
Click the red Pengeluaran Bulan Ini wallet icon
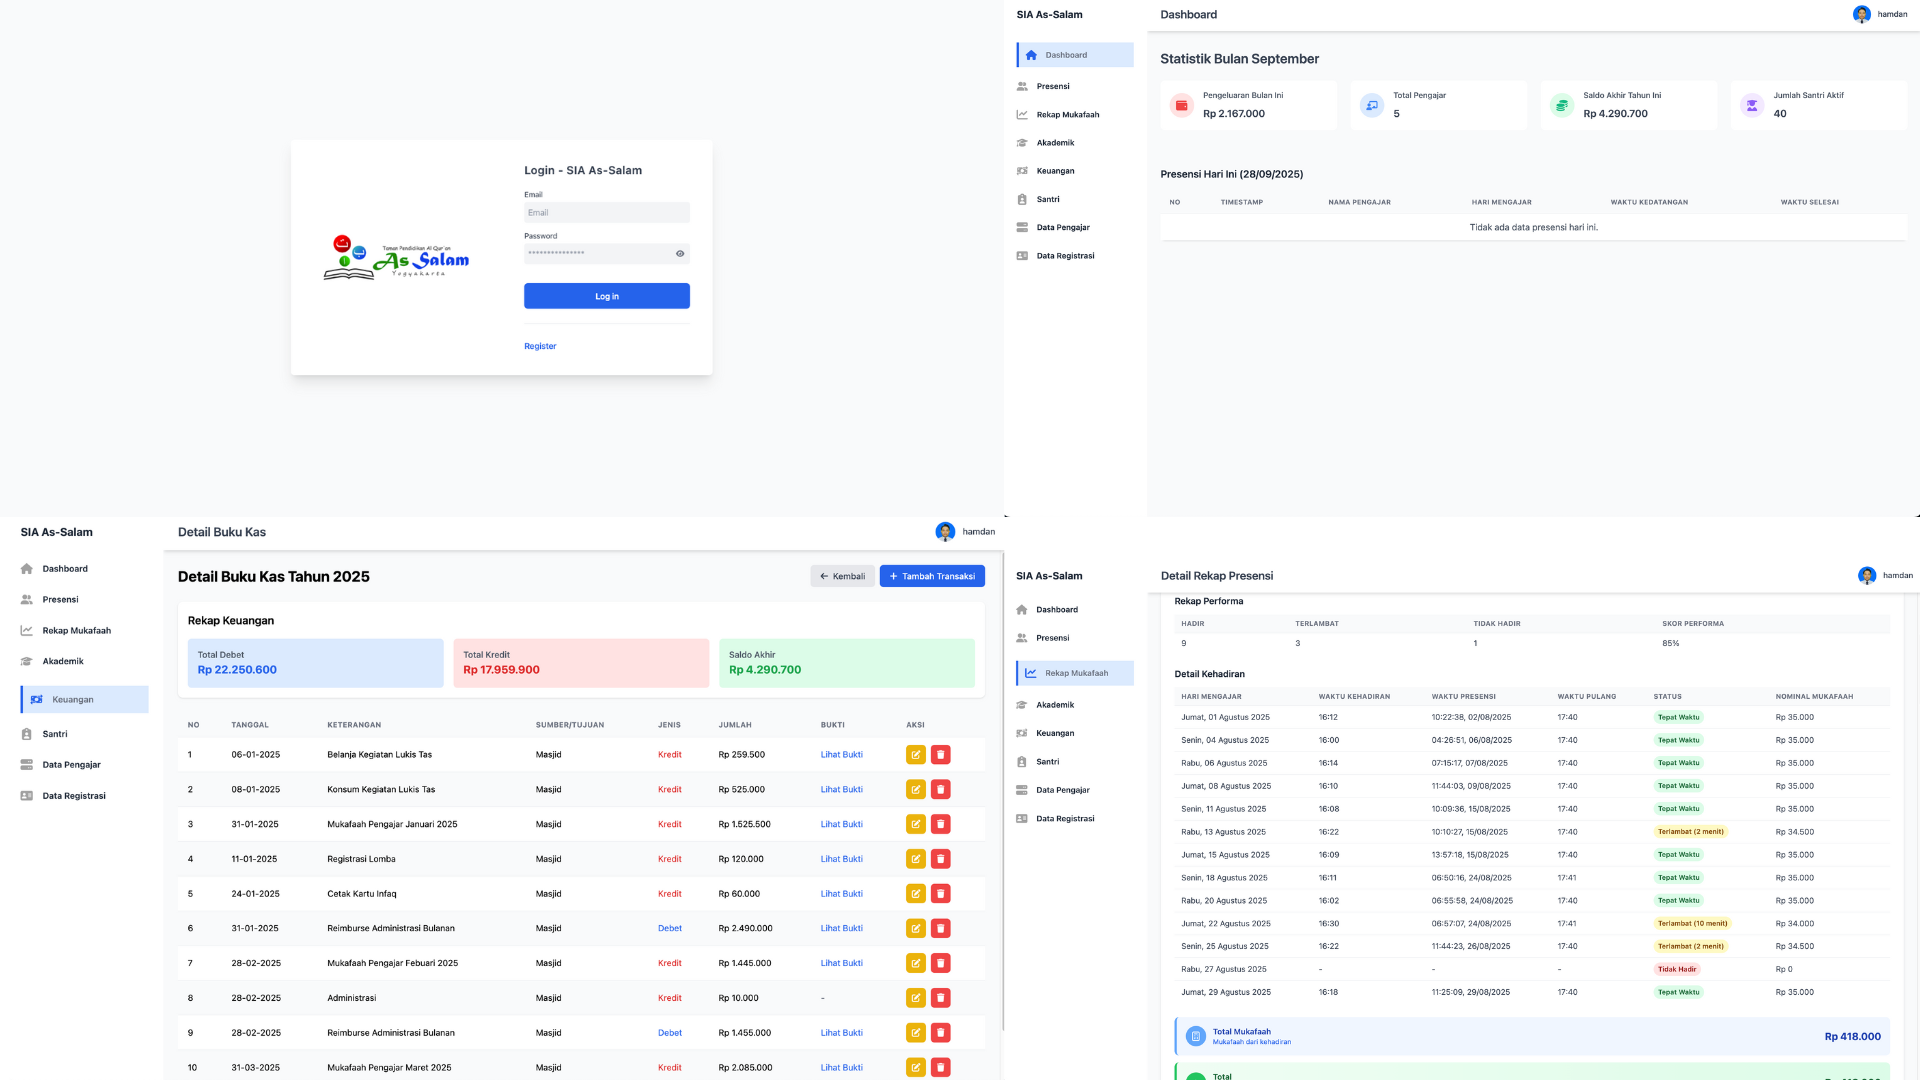click(x=1181, y=105)
